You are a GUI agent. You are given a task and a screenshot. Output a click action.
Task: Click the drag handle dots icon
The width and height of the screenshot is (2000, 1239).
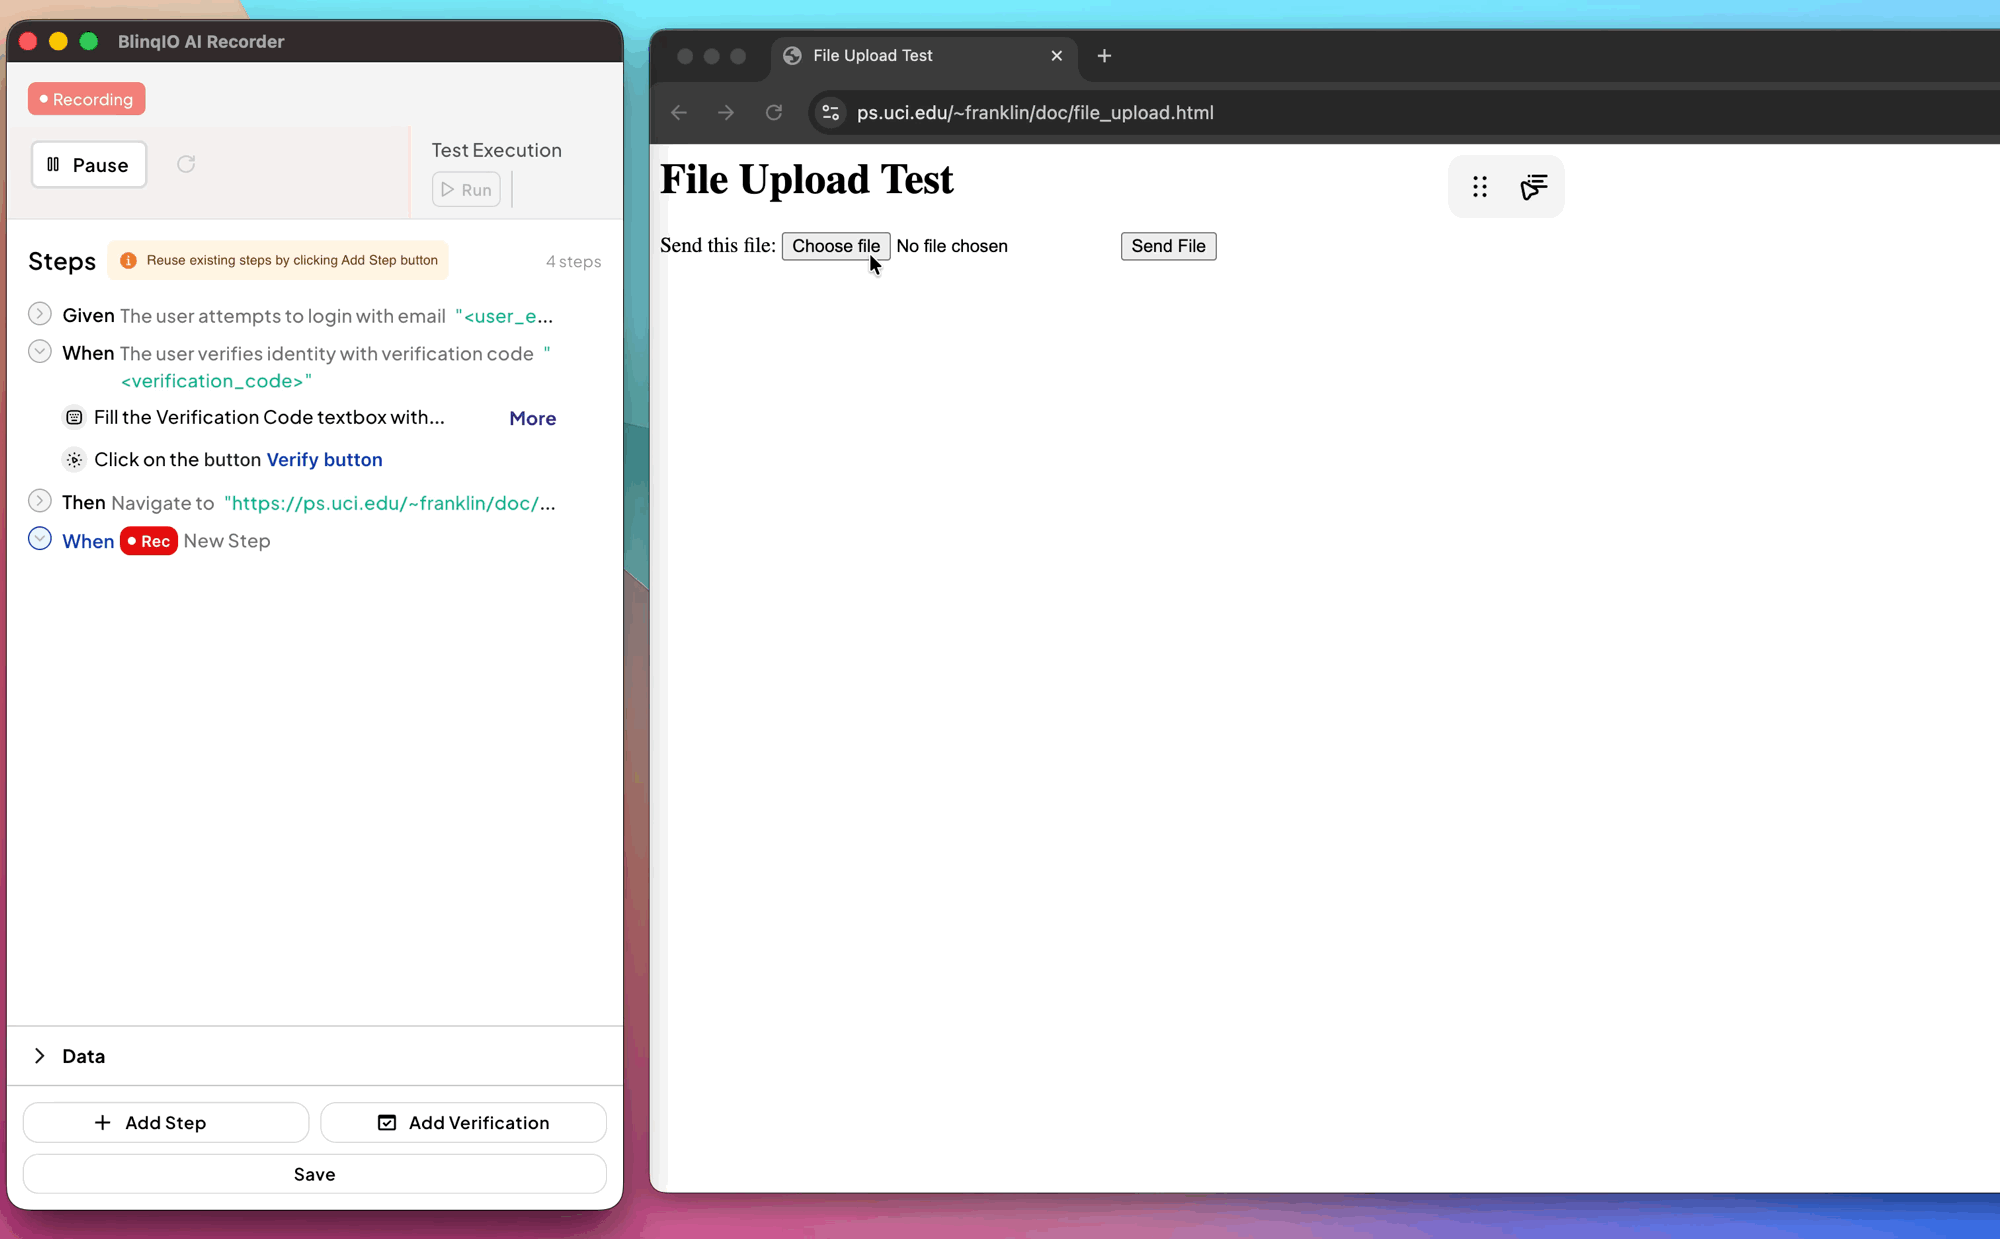point(1480,187)
